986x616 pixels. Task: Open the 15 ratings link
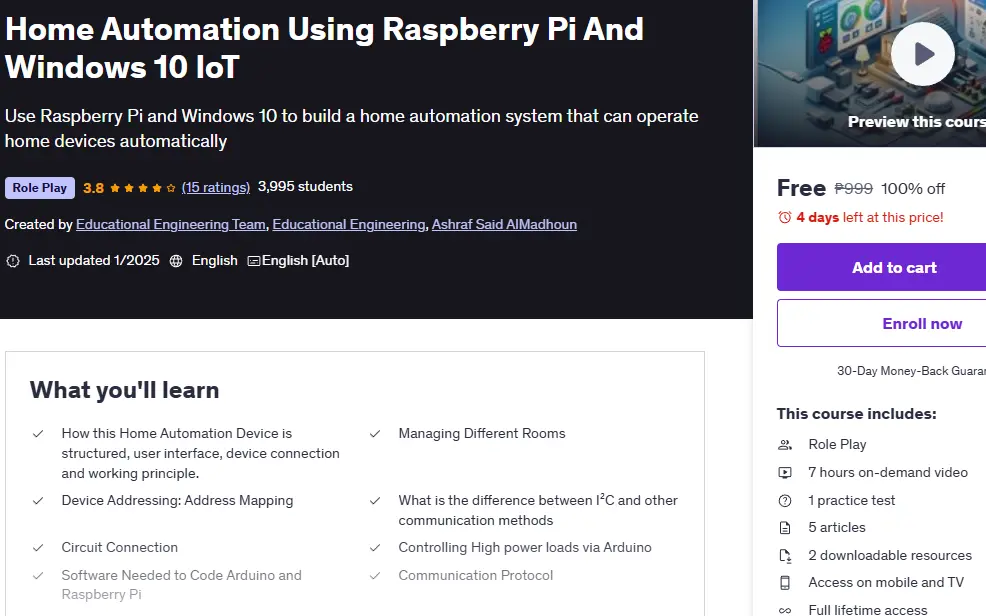pos(216,187)
